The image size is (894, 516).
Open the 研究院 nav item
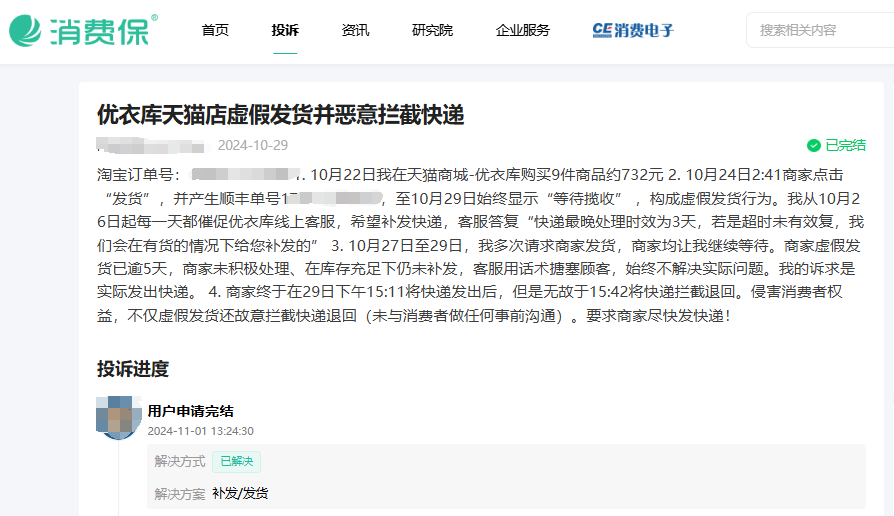(x=432, y=30)
